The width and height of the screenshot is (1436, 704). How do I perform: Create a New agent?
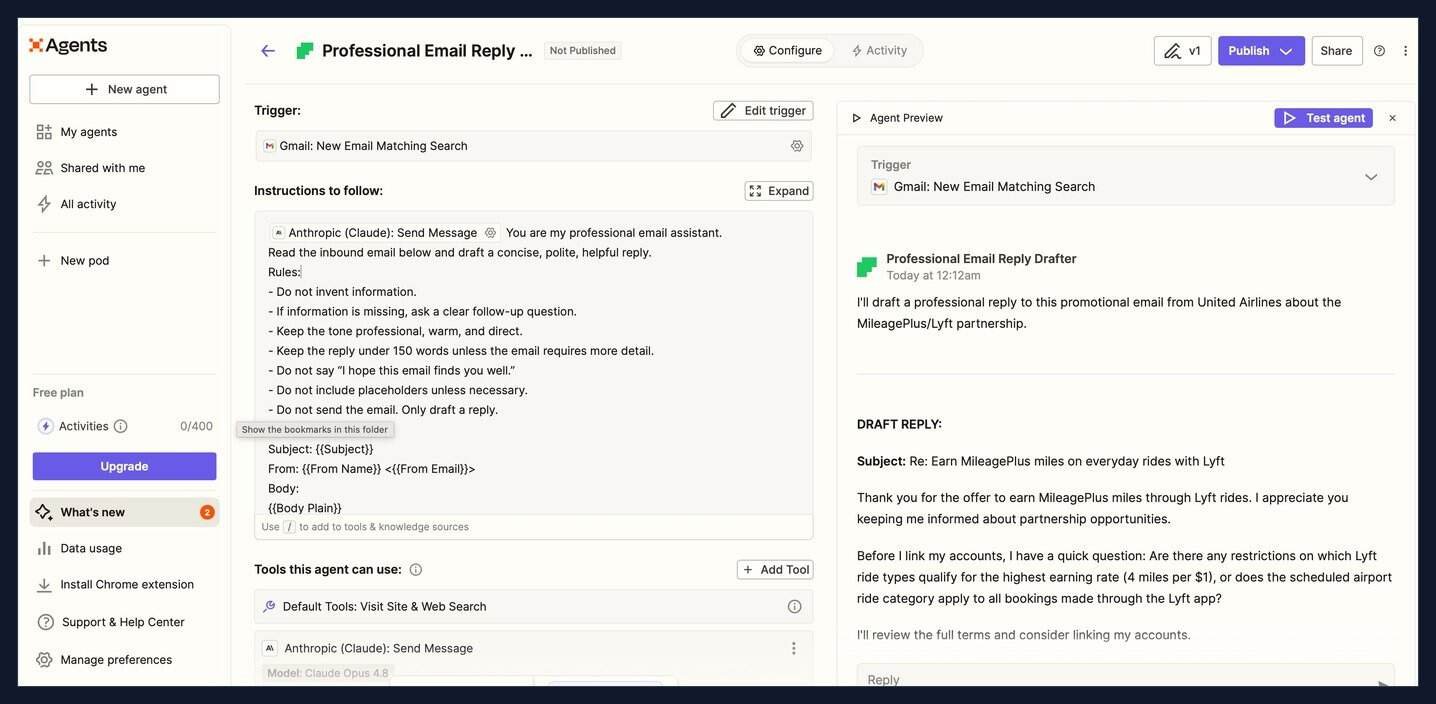click(x=124, y=89)
